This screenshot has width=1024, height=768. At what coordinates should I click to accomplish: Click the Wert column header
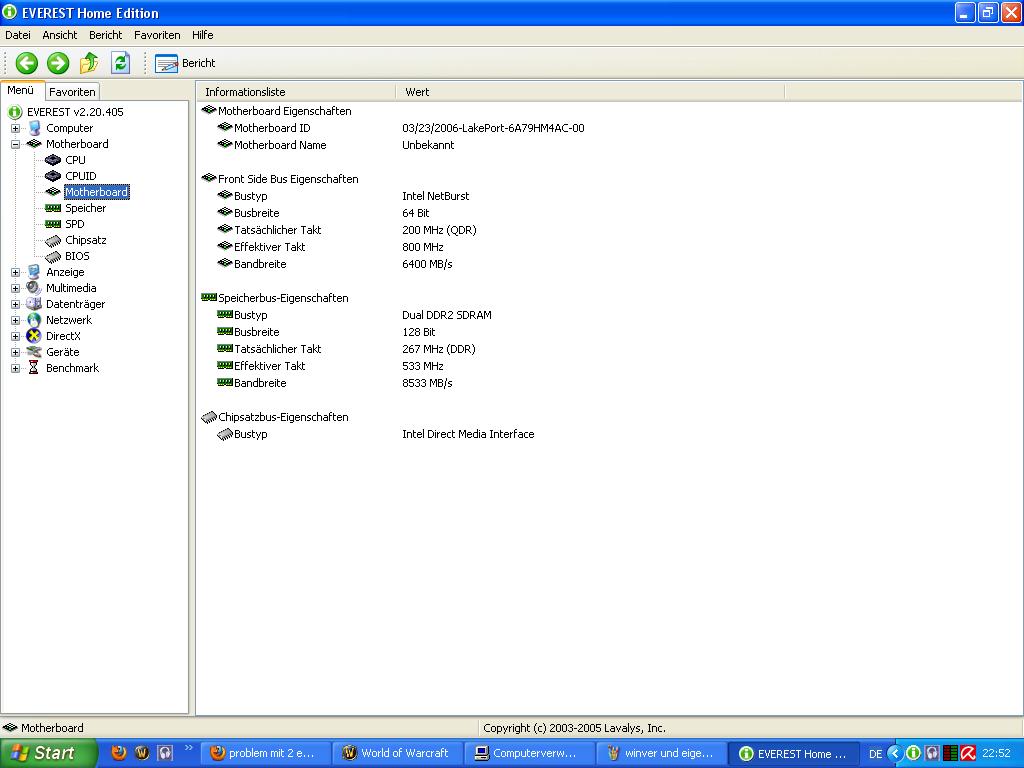(x=589, y=92)
